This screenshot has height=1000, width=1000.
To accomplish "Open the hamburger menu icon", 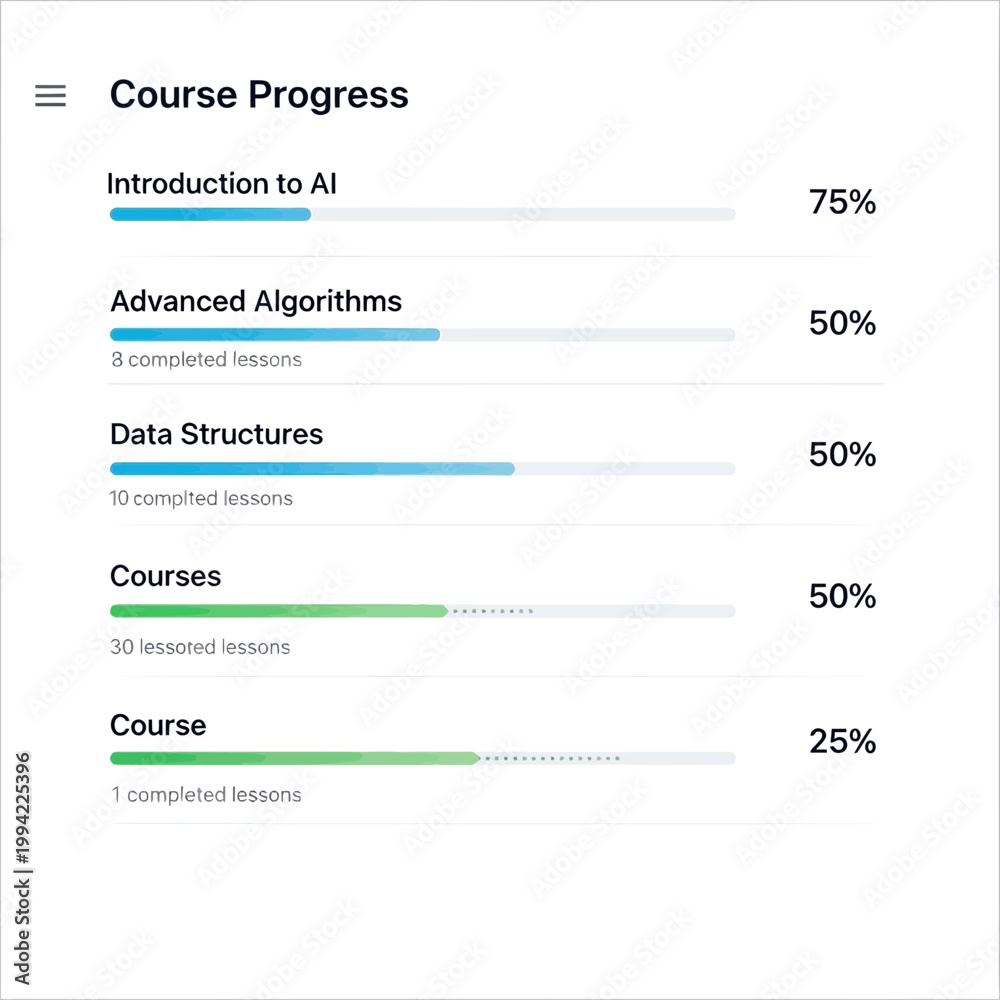I will [50, 96].
